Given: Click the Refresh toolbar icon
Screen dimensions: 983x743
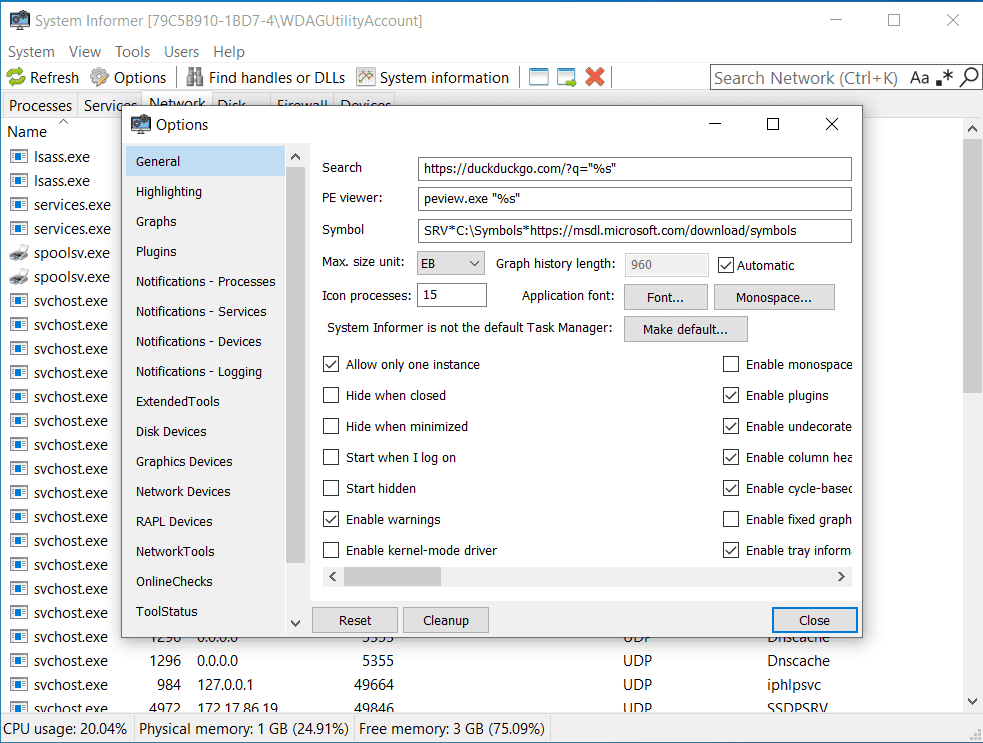Looking at the screenshot, I should point(16,77).
